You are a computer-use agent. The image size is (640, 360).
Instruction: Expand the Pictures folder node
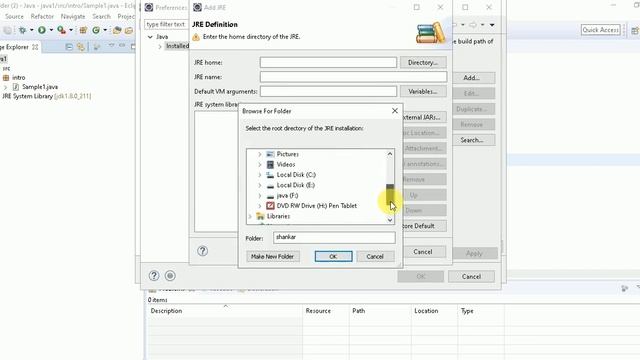click(260, 154)
